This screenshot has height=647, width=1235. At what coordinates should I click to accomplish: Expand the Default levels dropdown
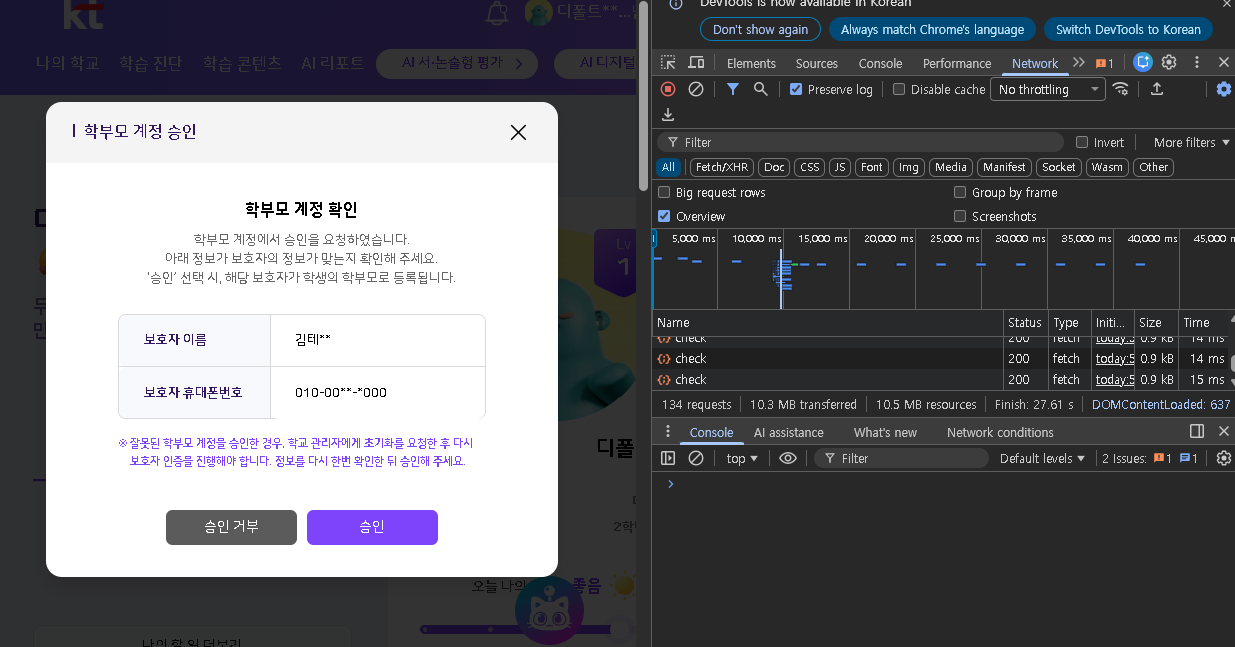point(1043,458)
